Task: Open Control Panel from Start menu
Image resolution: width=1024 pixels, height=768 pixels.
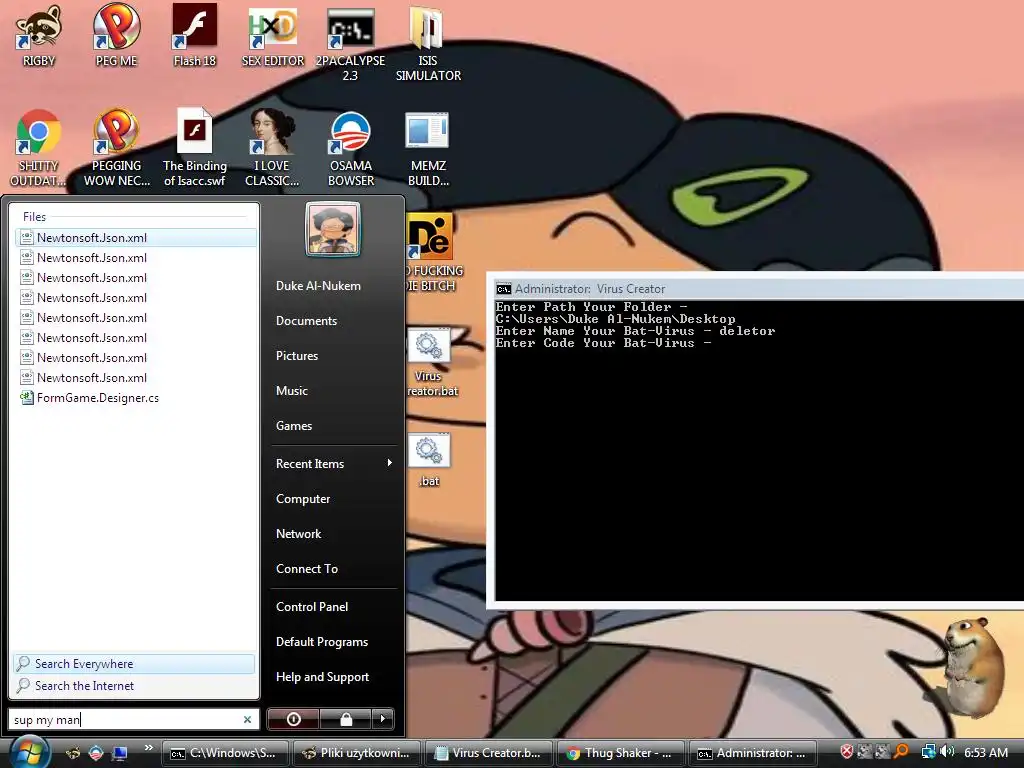Action: click(x=312, y=607)
